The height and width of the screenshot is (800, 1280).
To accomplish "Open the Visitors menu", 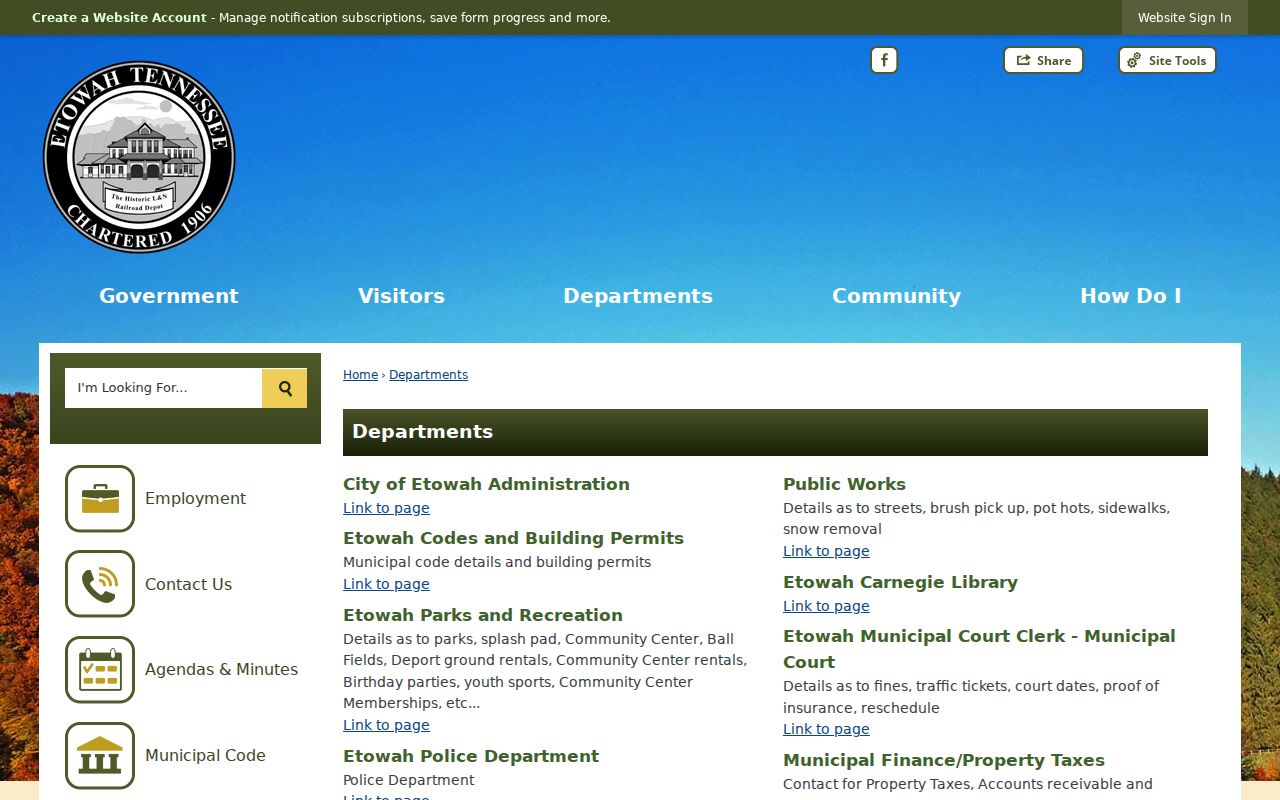I will [401, 296].
